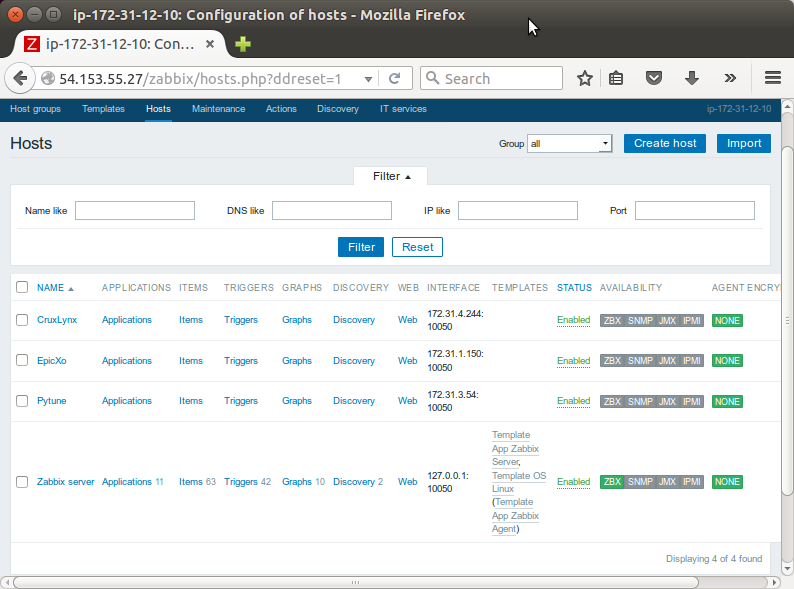
Task: Click SNMP badge for EpicXo
Action: (640, 361)
